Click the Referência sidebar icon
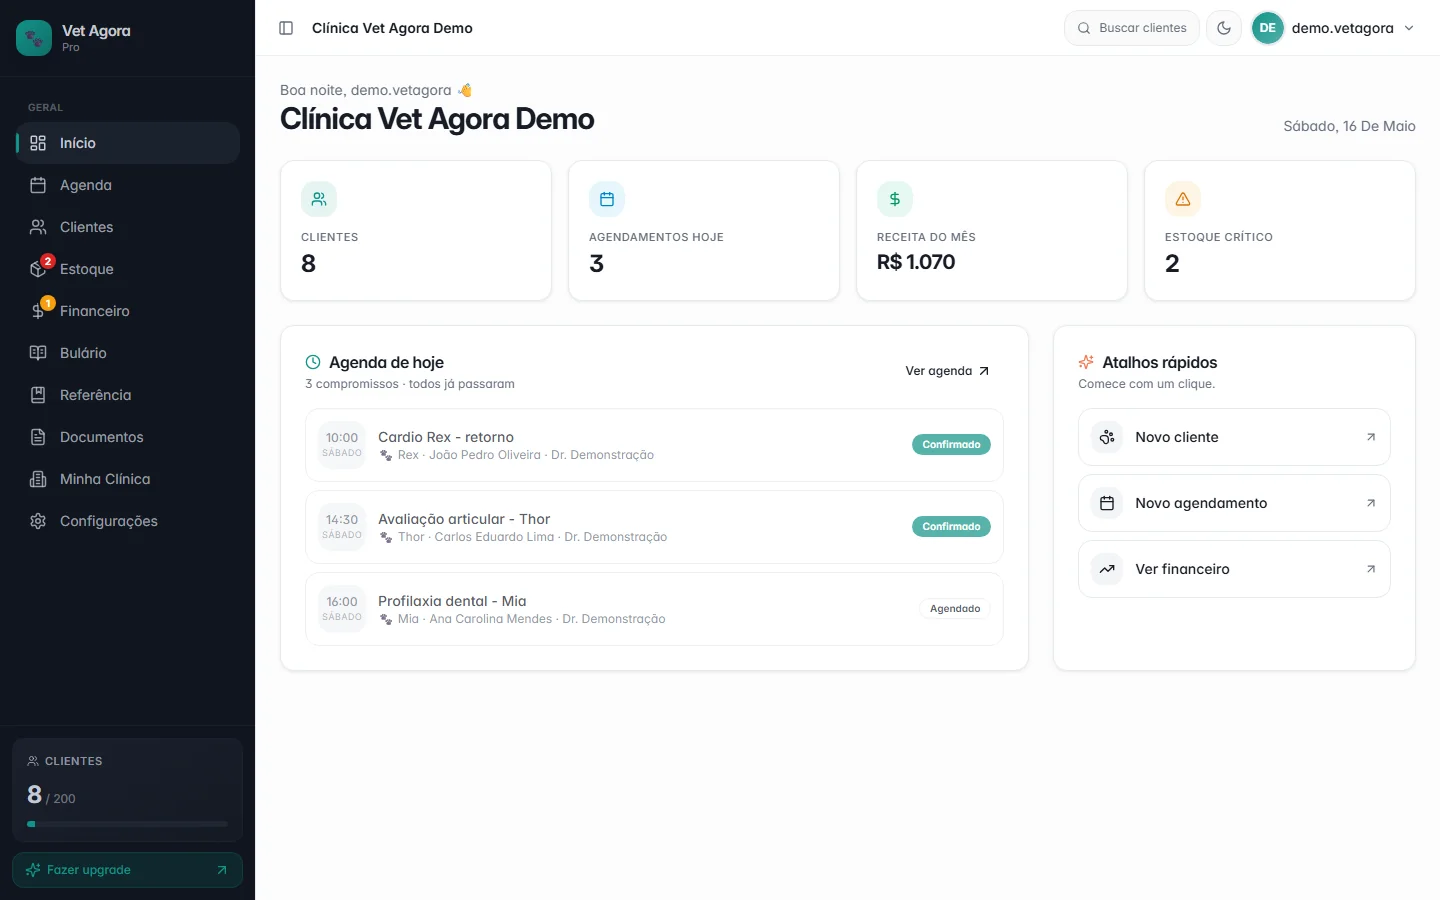 pyautogui.click(x=38, y=395)
